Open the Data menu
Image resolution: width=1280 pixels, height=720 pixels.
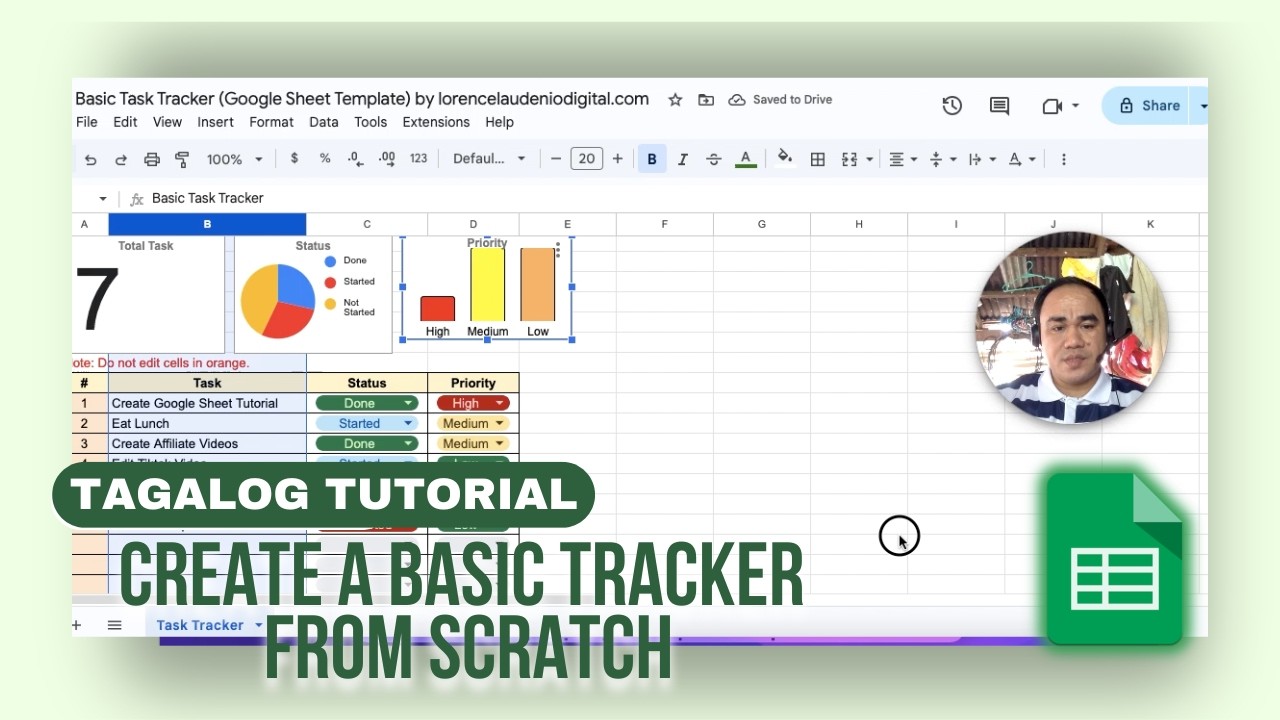324,122
